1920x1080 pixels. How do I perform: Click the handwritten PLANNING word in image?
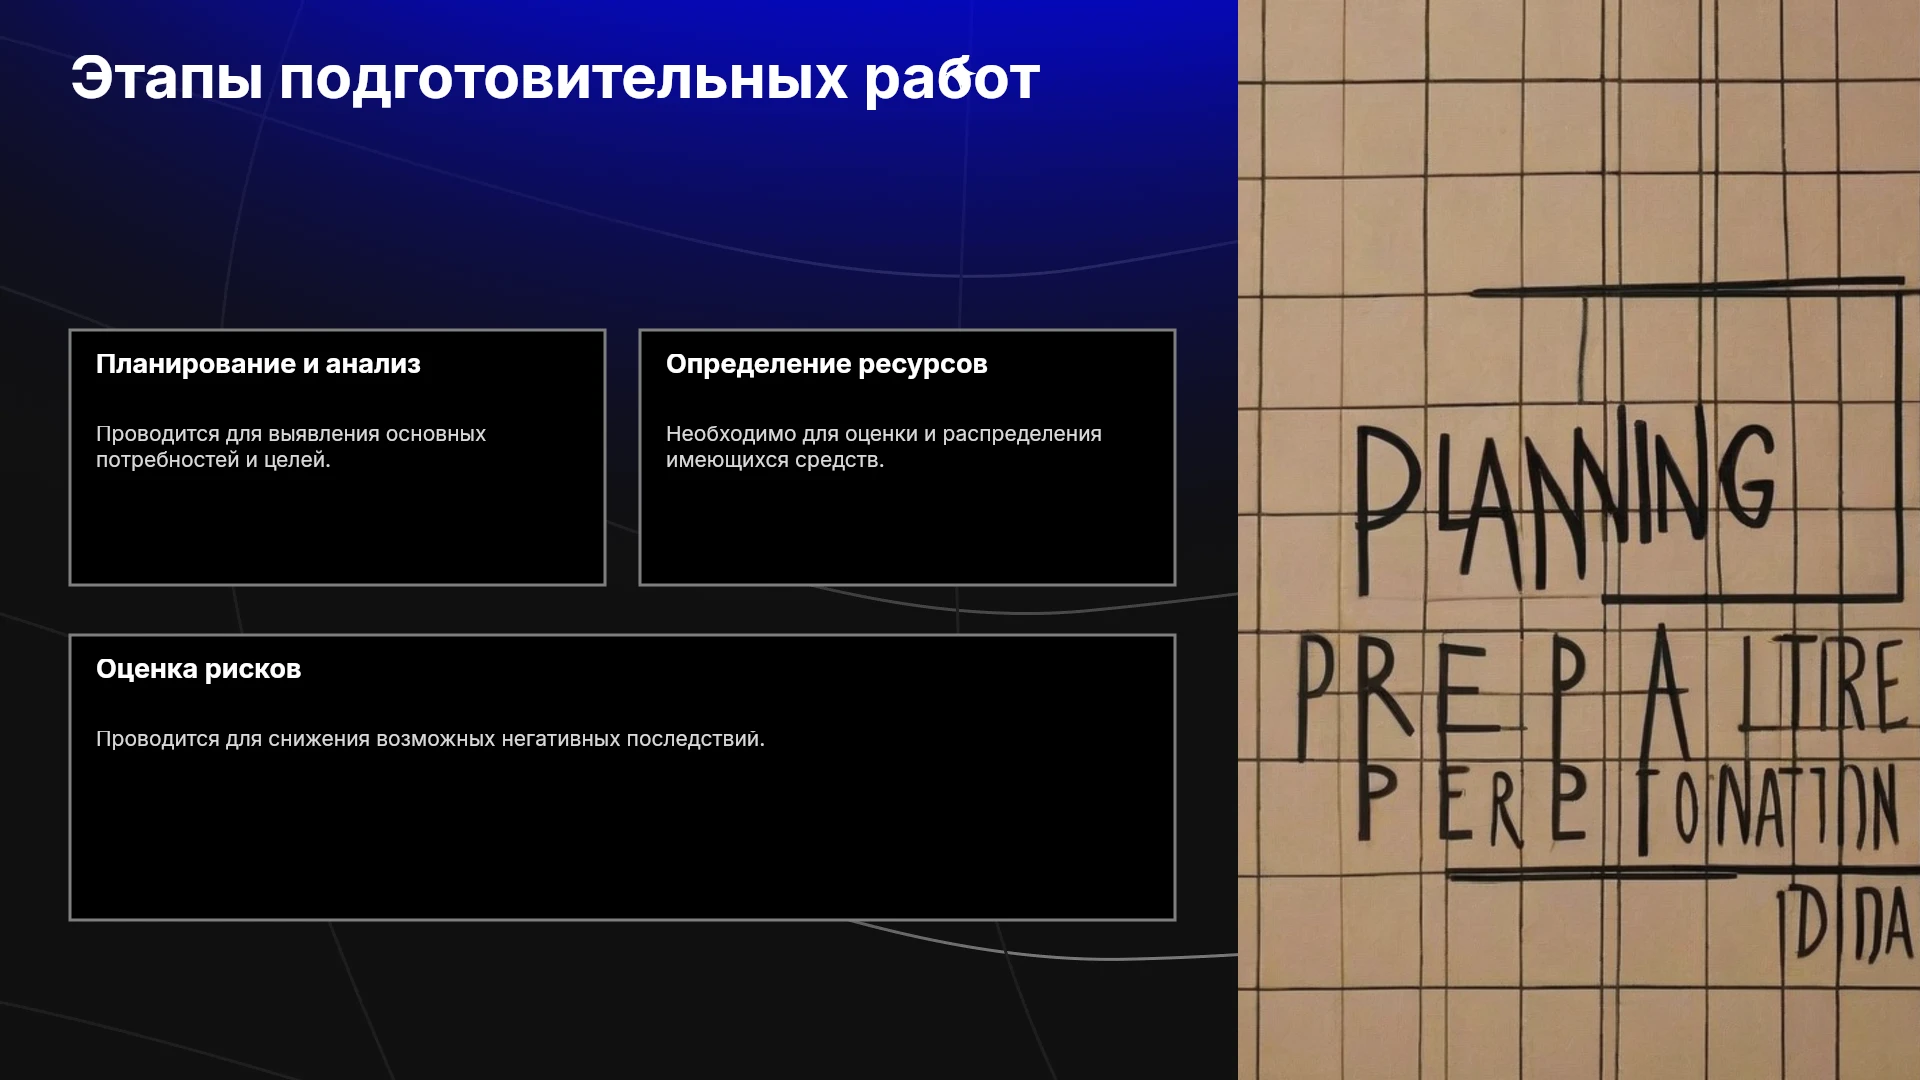coord(1565,498)
